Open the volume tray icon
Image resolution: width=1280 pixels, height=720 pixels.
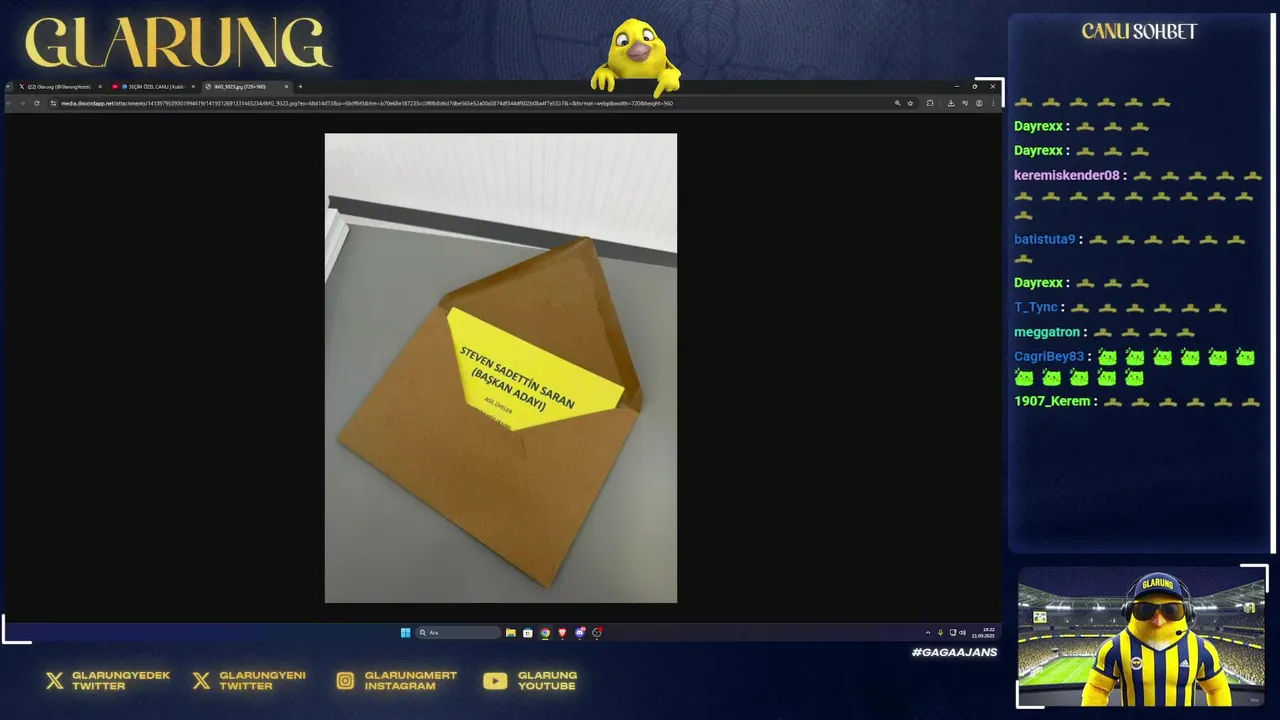962,632
